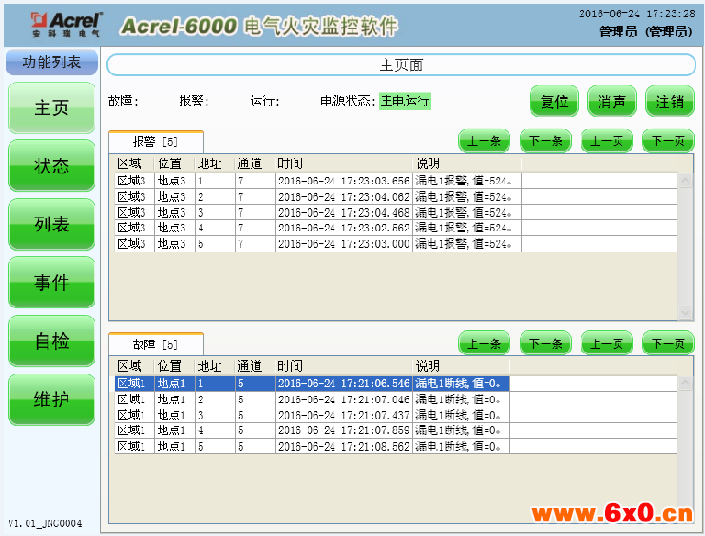Click 上一条 in the alarm panel
The height and width of the screenshot is (536, 705).
pyautogui.click(x=485, y=141)
